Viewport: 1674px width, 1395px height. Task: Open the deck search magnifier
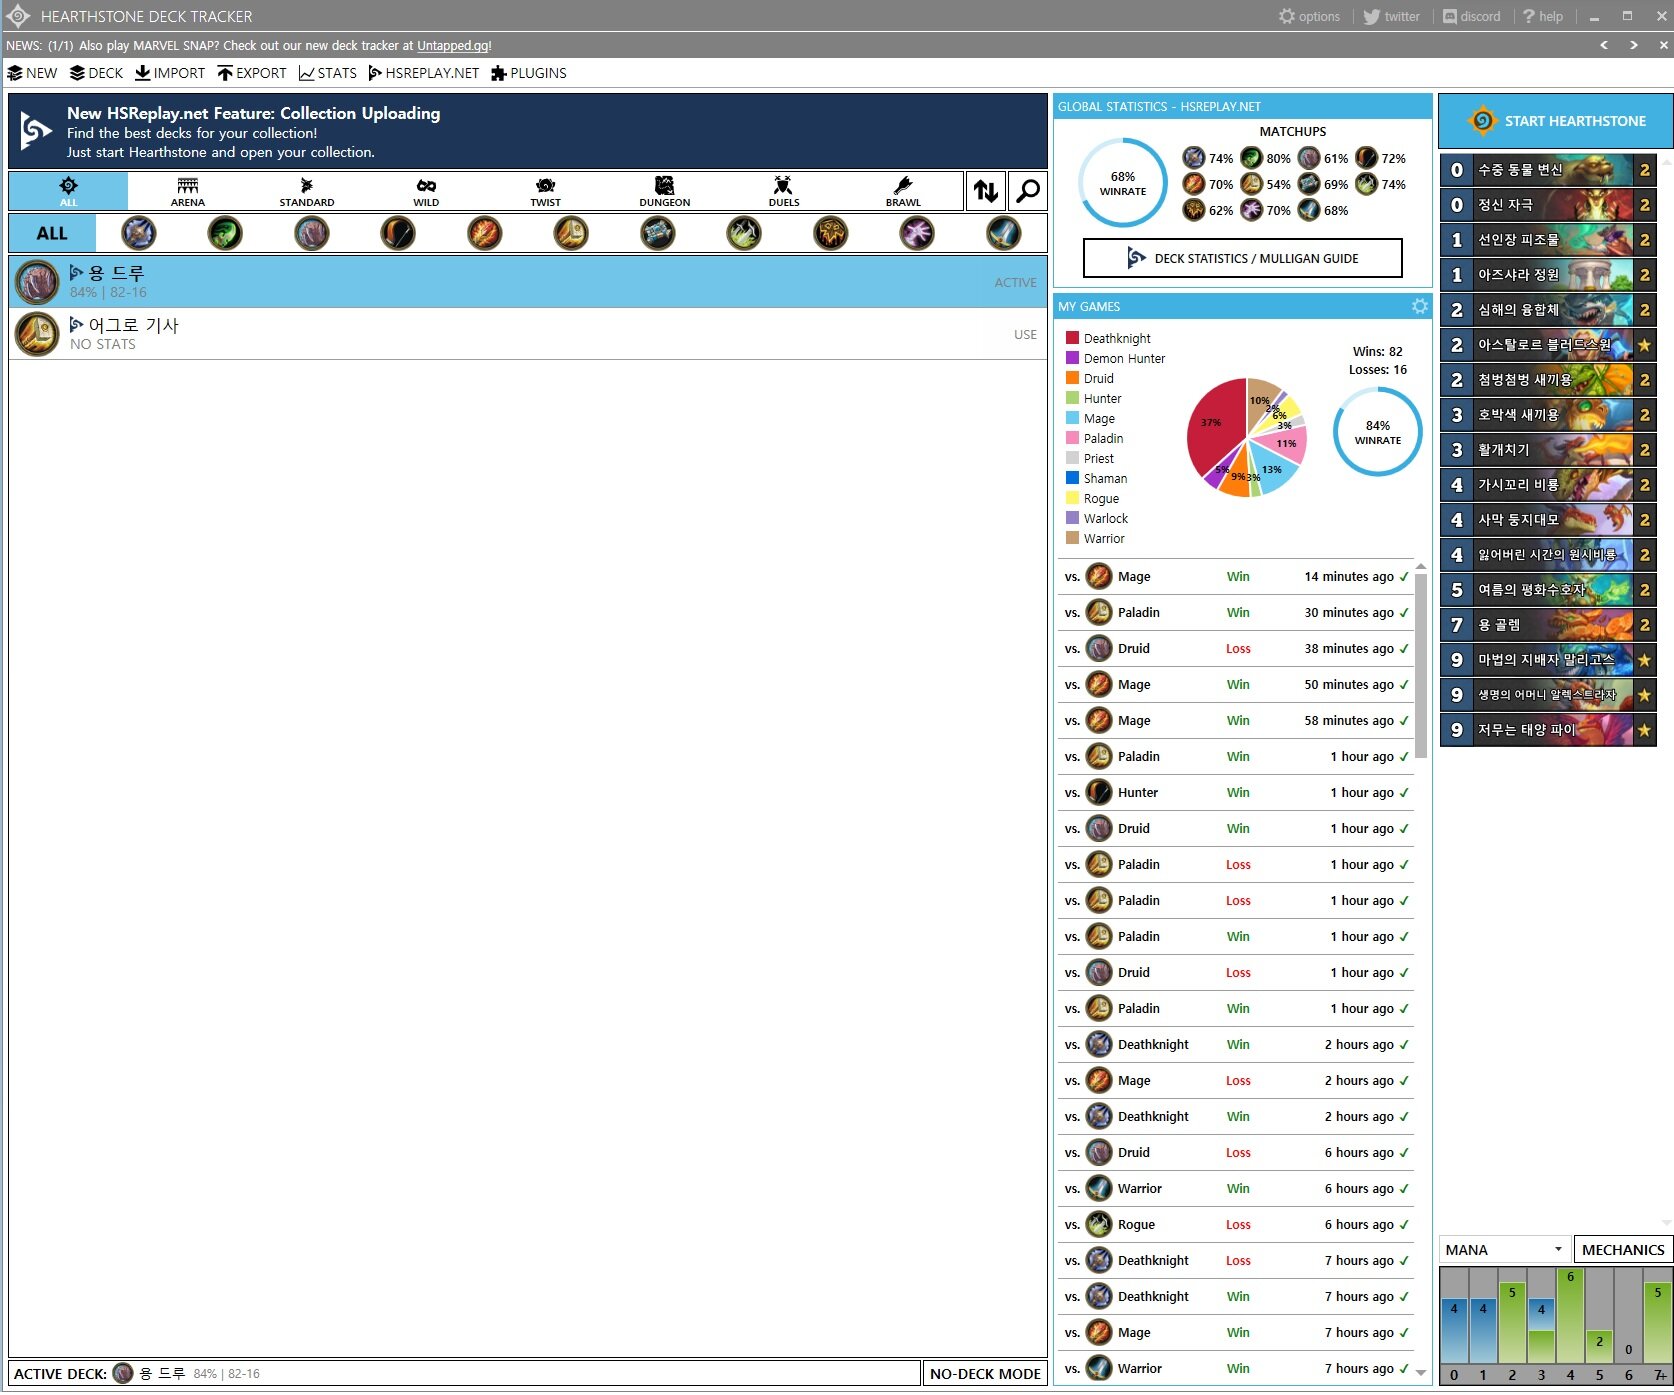pos(1027,191)
